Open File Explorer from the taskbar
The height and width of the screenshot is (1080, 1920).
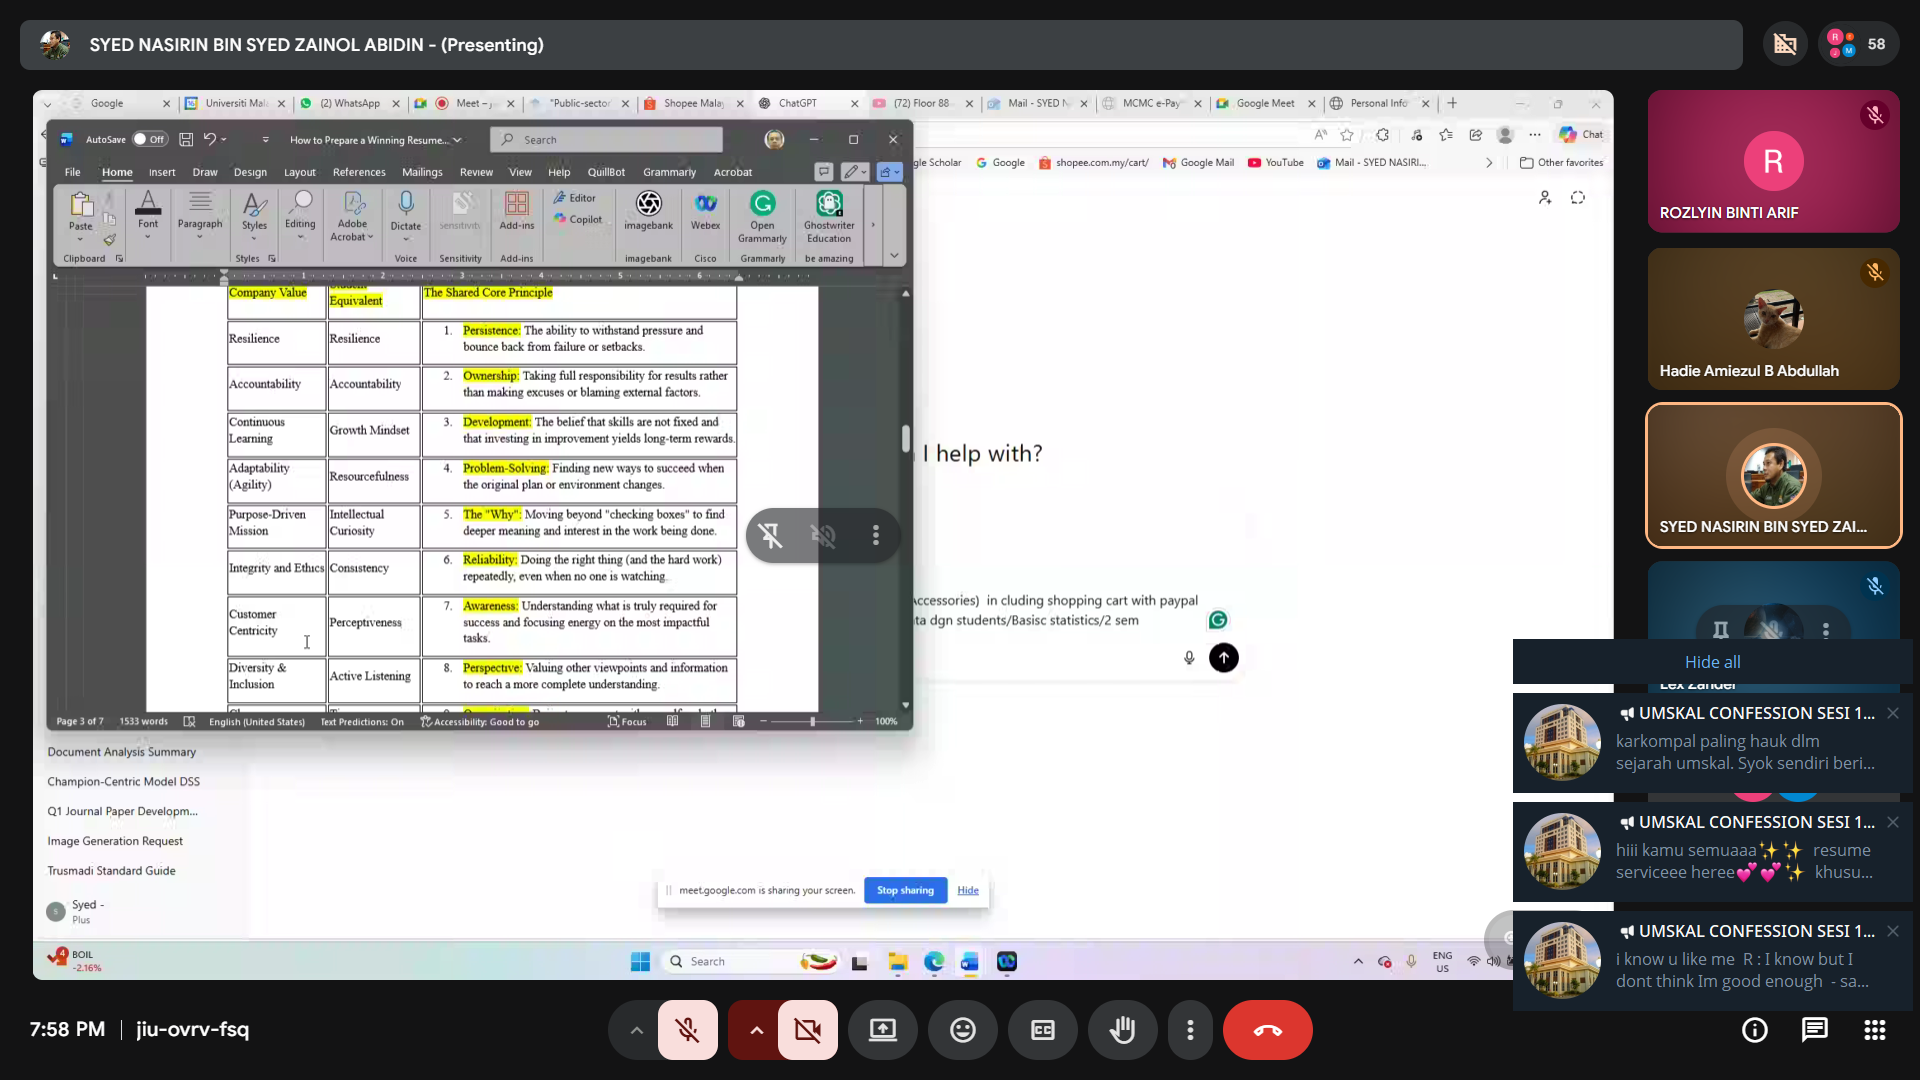click(898, 962)
